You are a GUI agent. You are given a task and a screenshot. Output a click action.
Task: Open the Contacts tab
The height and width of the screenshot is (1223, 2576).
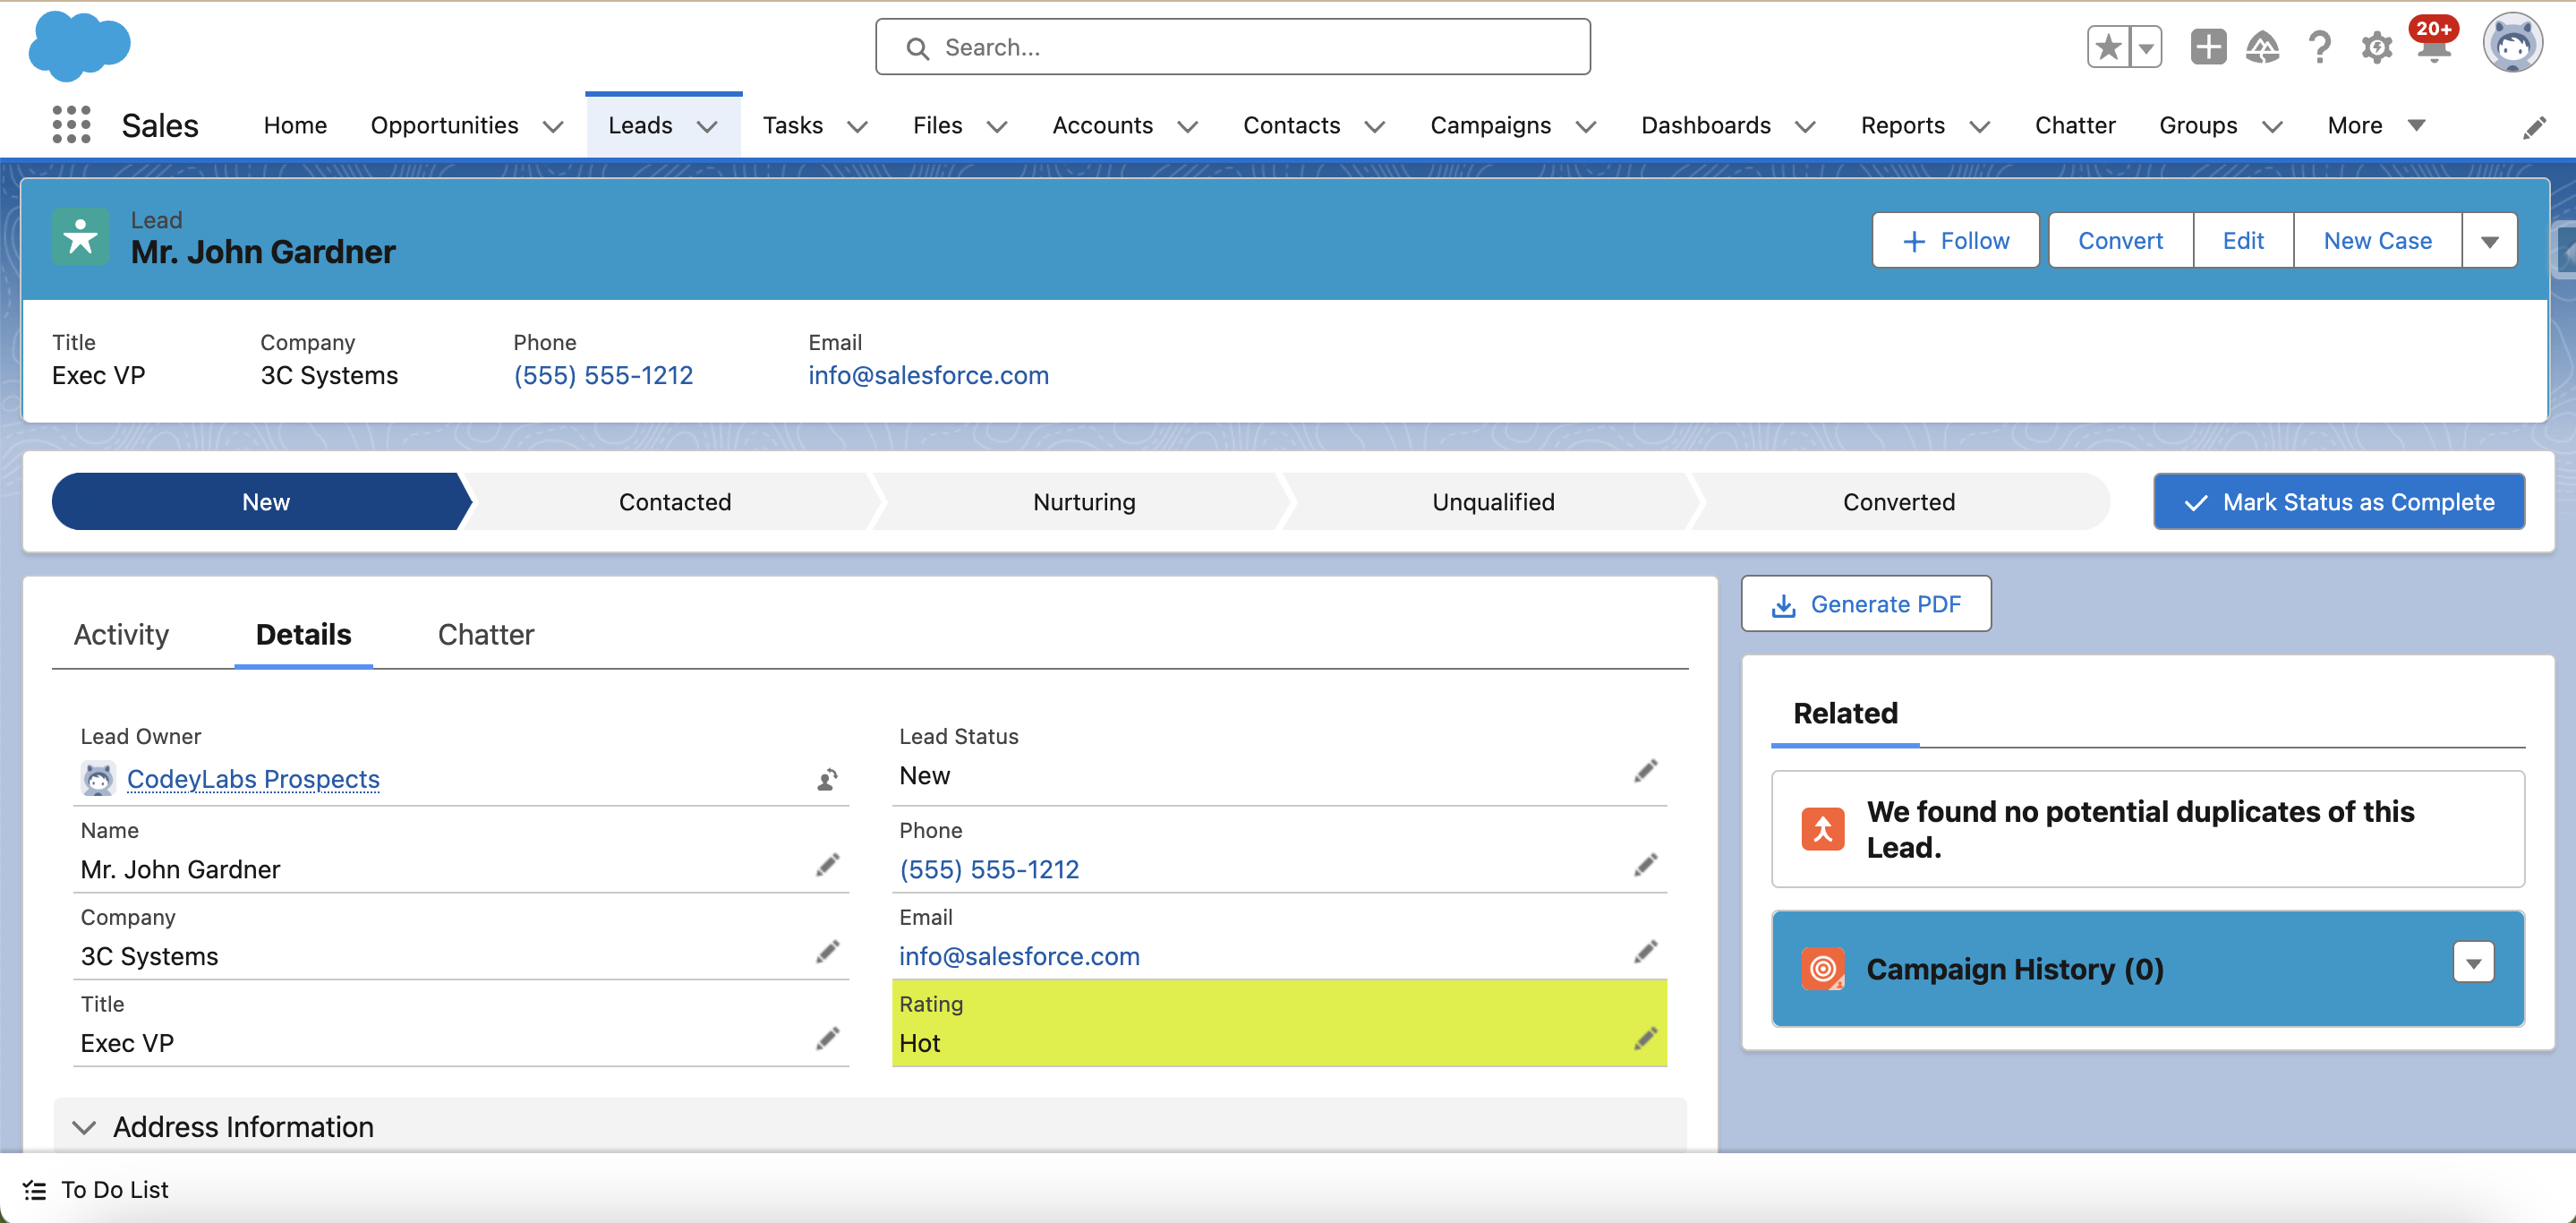tap(1291, 125)
